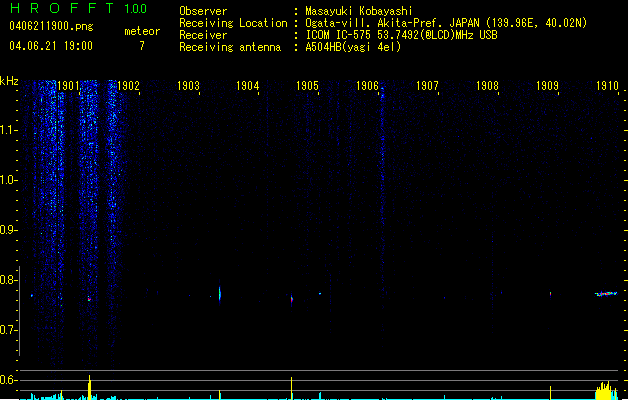Click the 1905 time marker
Viewport: 629px width, 400px height.
pyautogui.click(x=307, y=86)
